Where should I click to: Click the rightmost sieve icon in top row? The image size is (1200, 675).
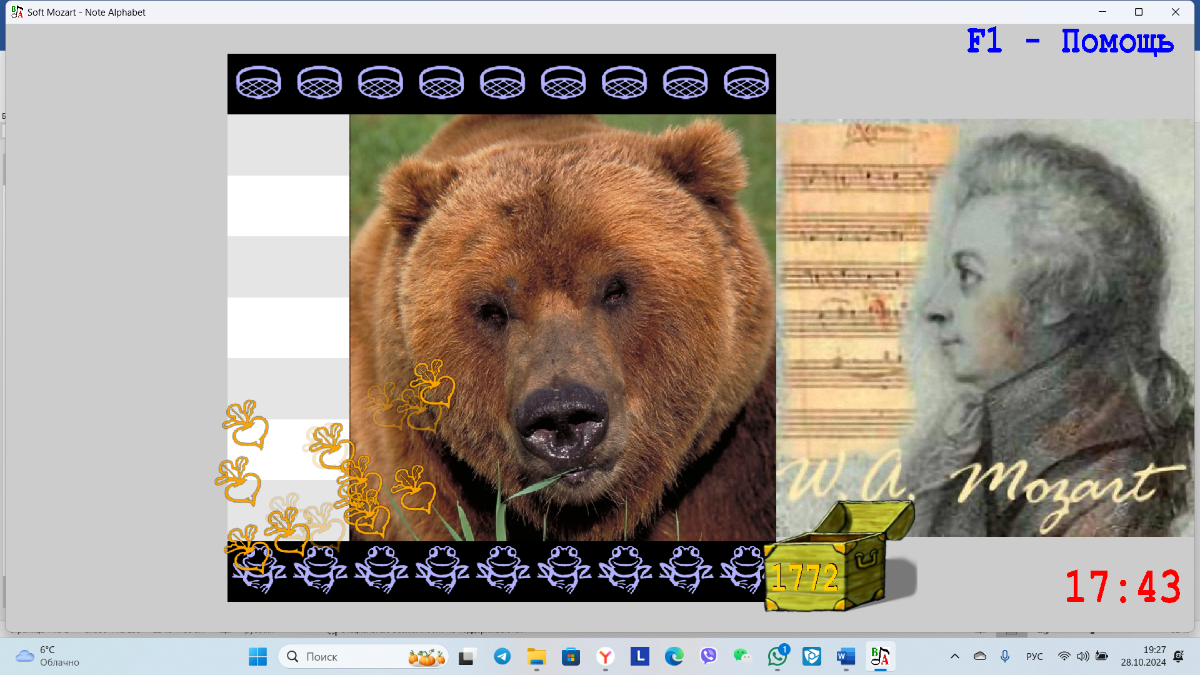tap(746, 82)
